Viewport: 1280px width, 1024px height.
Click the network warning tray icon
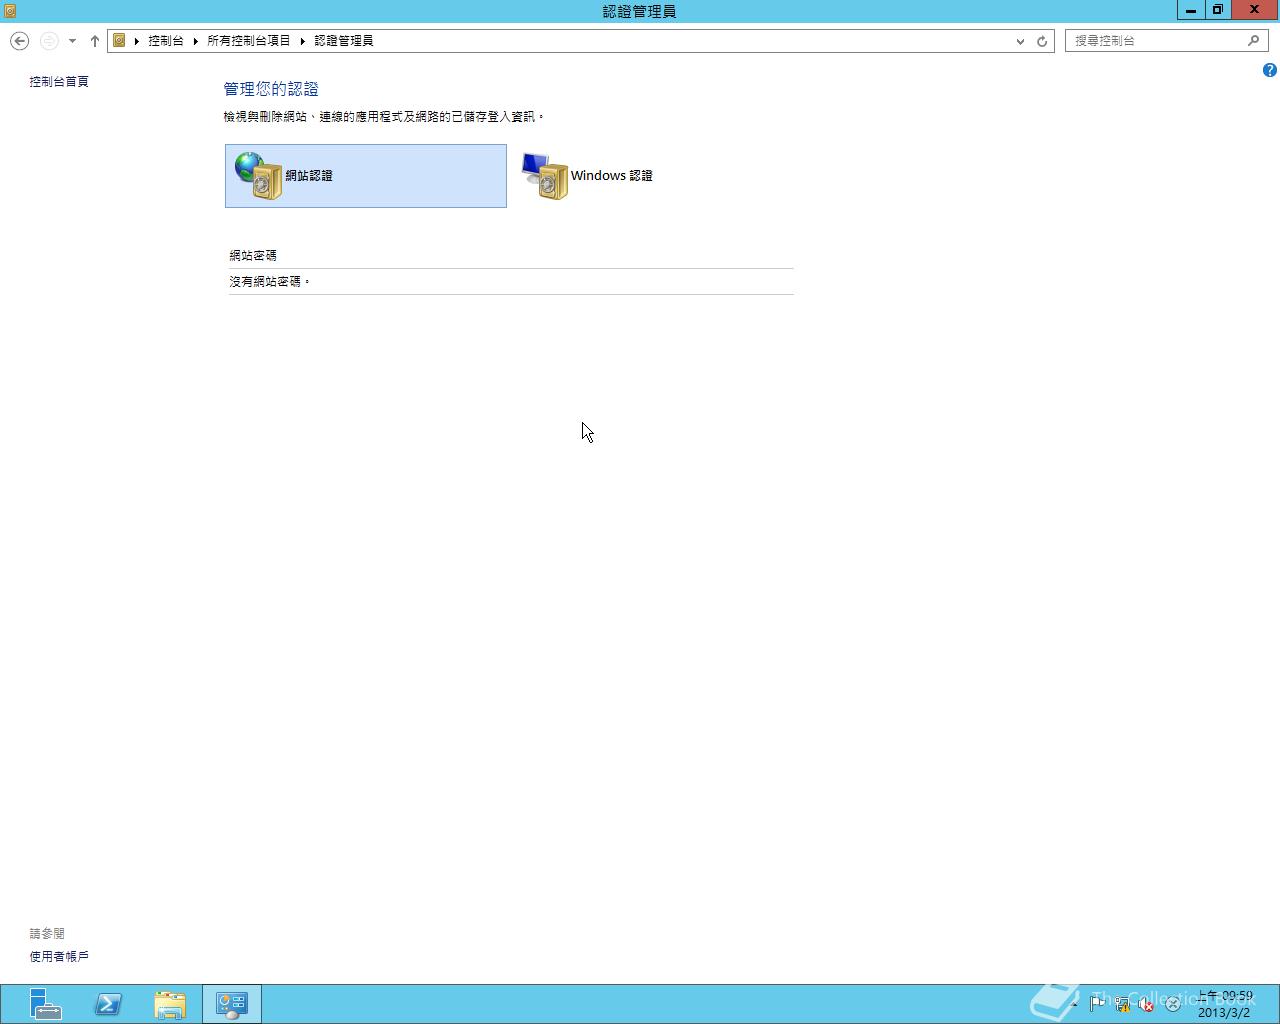pyautogui.click(x=1123, y=1004)
